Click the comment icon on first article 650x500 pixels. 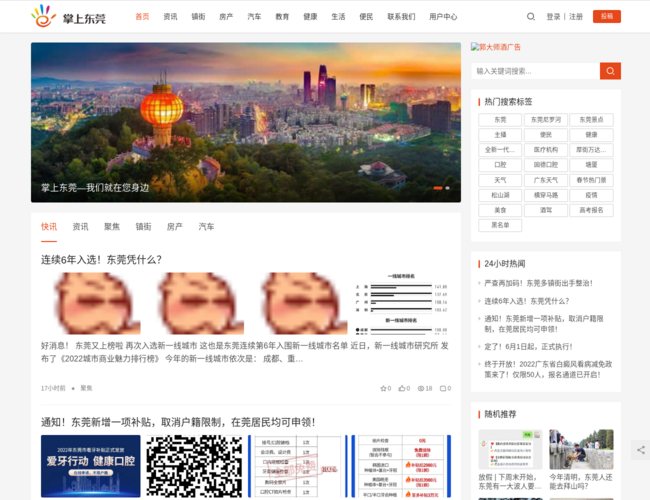(x=443, y=388)
